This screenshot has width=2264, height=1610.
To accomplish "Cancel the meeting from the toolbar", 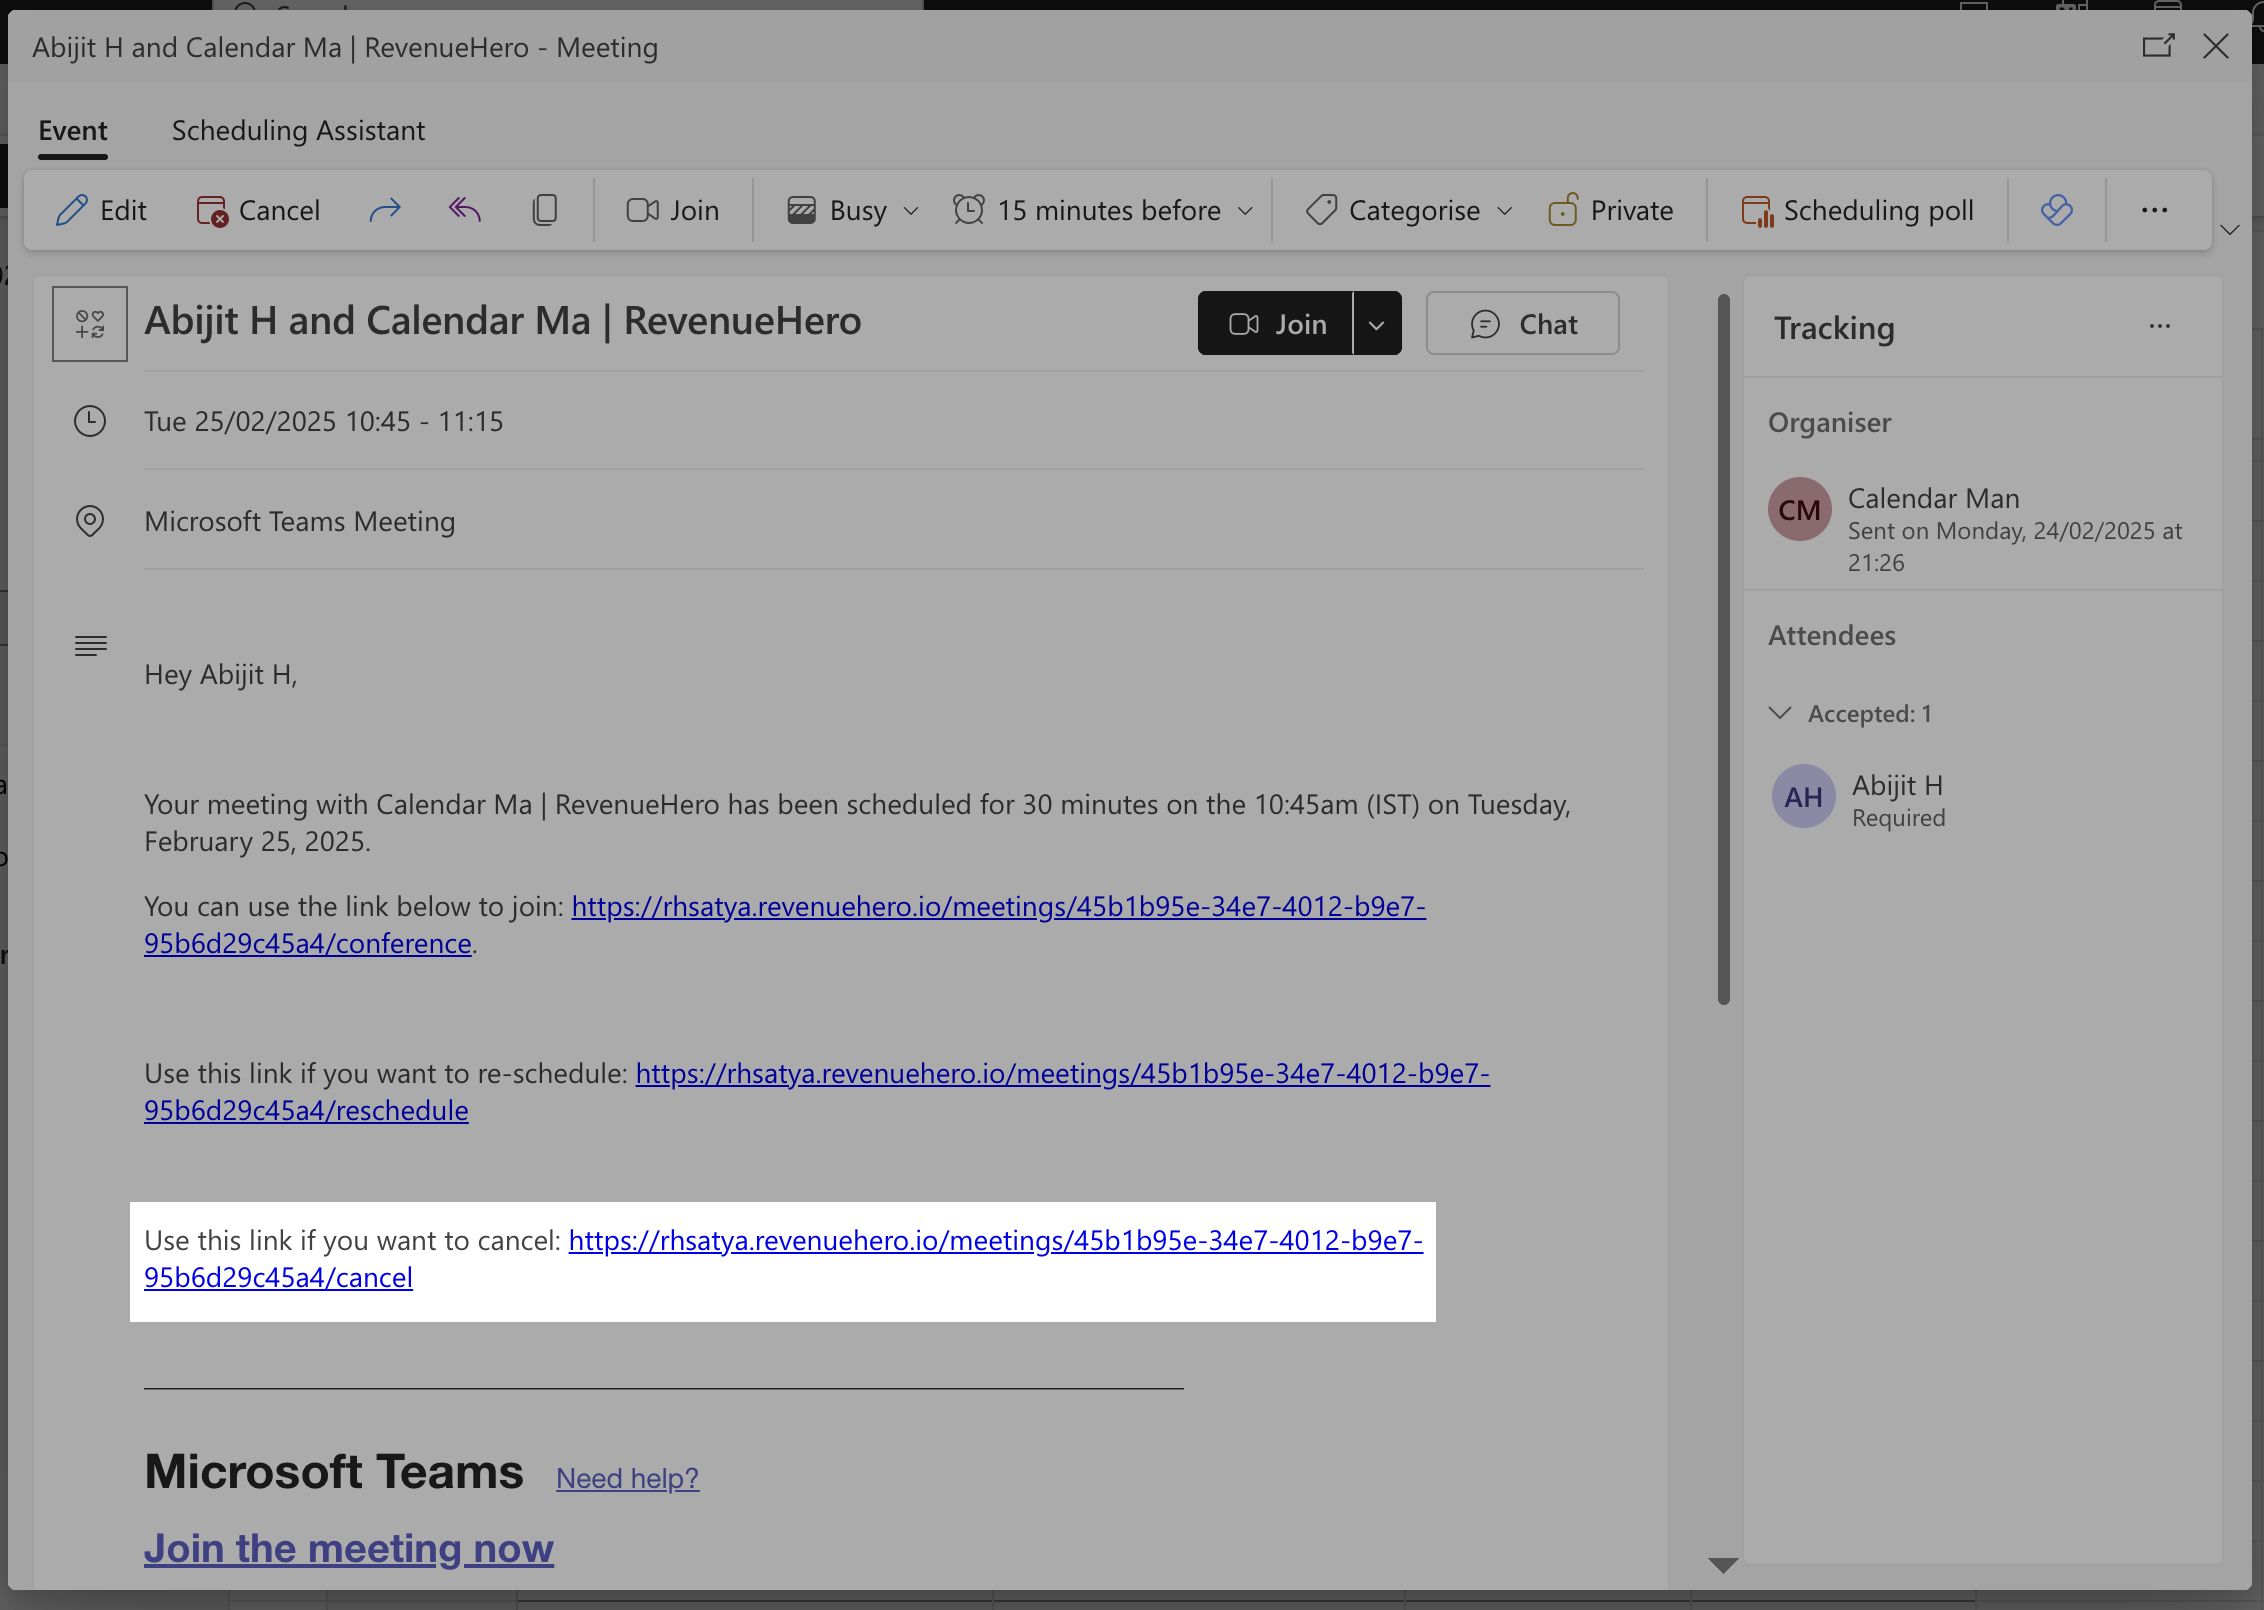I will coord(259,210).
